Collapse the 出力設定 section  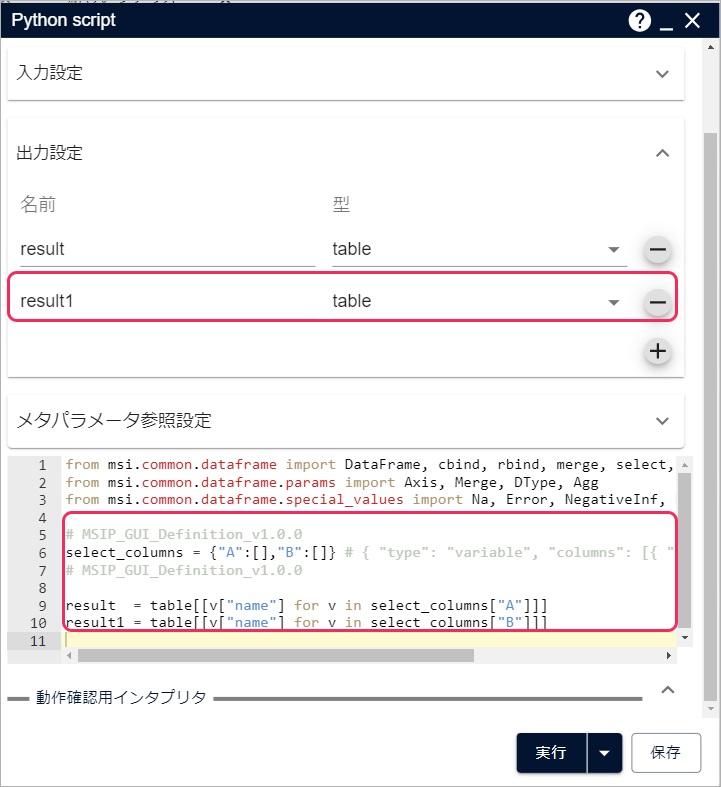pyautogui.click(x=662, y=153)
